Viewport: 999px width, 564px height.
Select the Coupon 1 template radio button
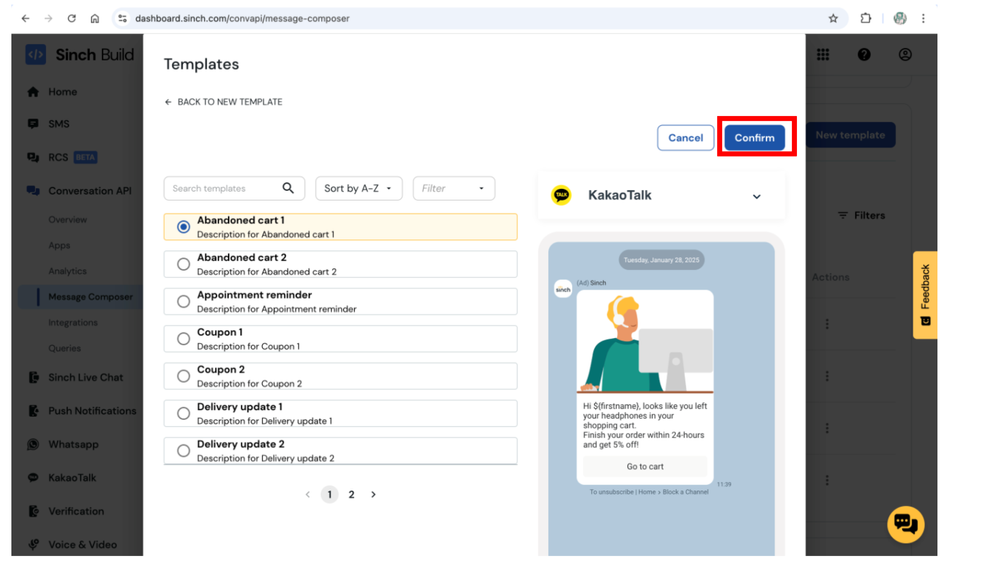(x=183, y=339)
